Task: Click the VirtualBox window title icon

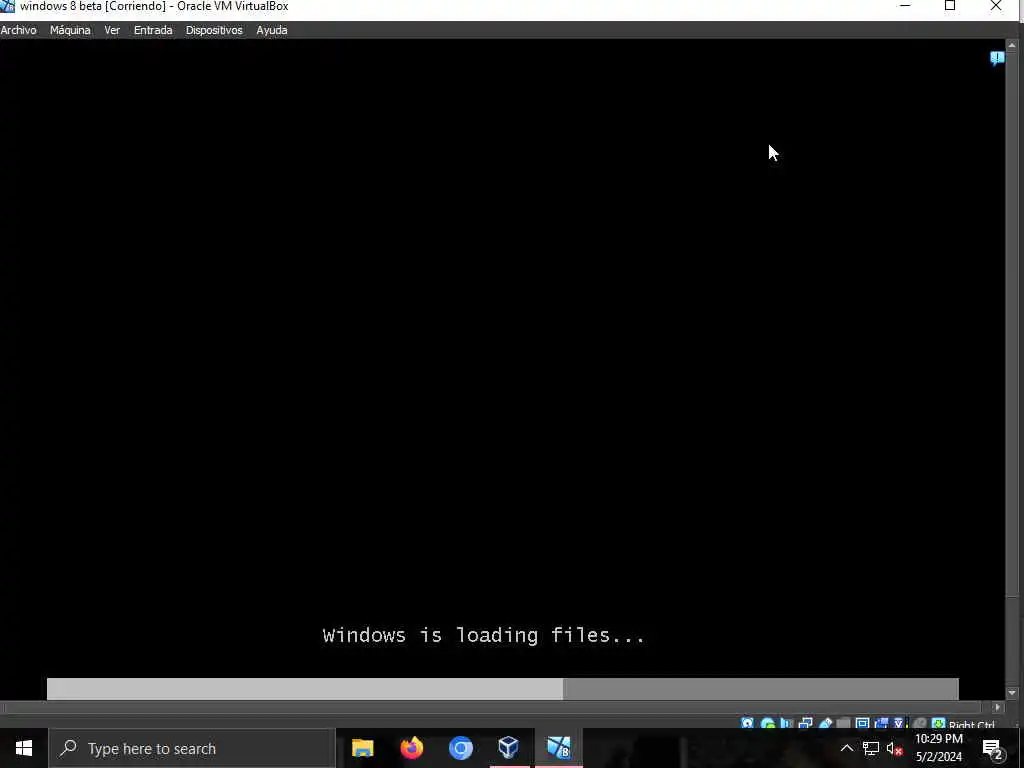Action: point(7,7)
